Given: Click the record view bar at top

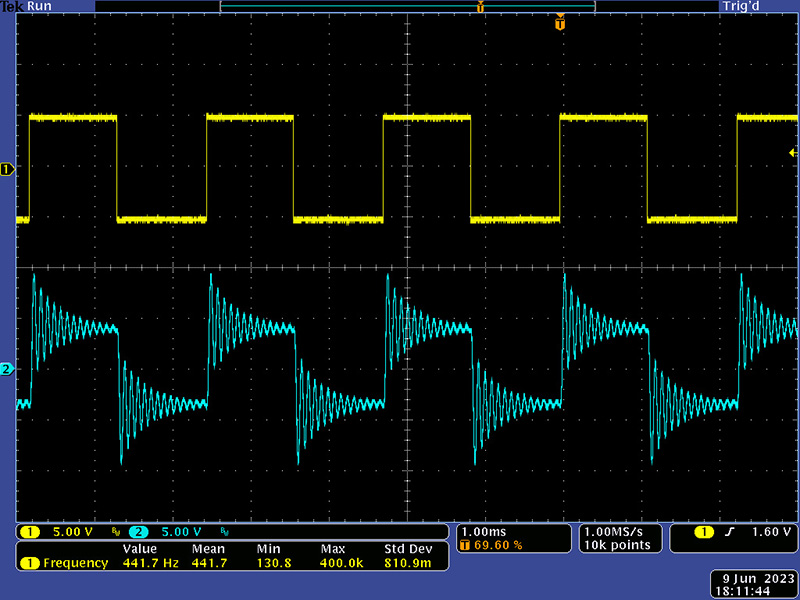Looking at the screenshot, I should coord(407,7).
